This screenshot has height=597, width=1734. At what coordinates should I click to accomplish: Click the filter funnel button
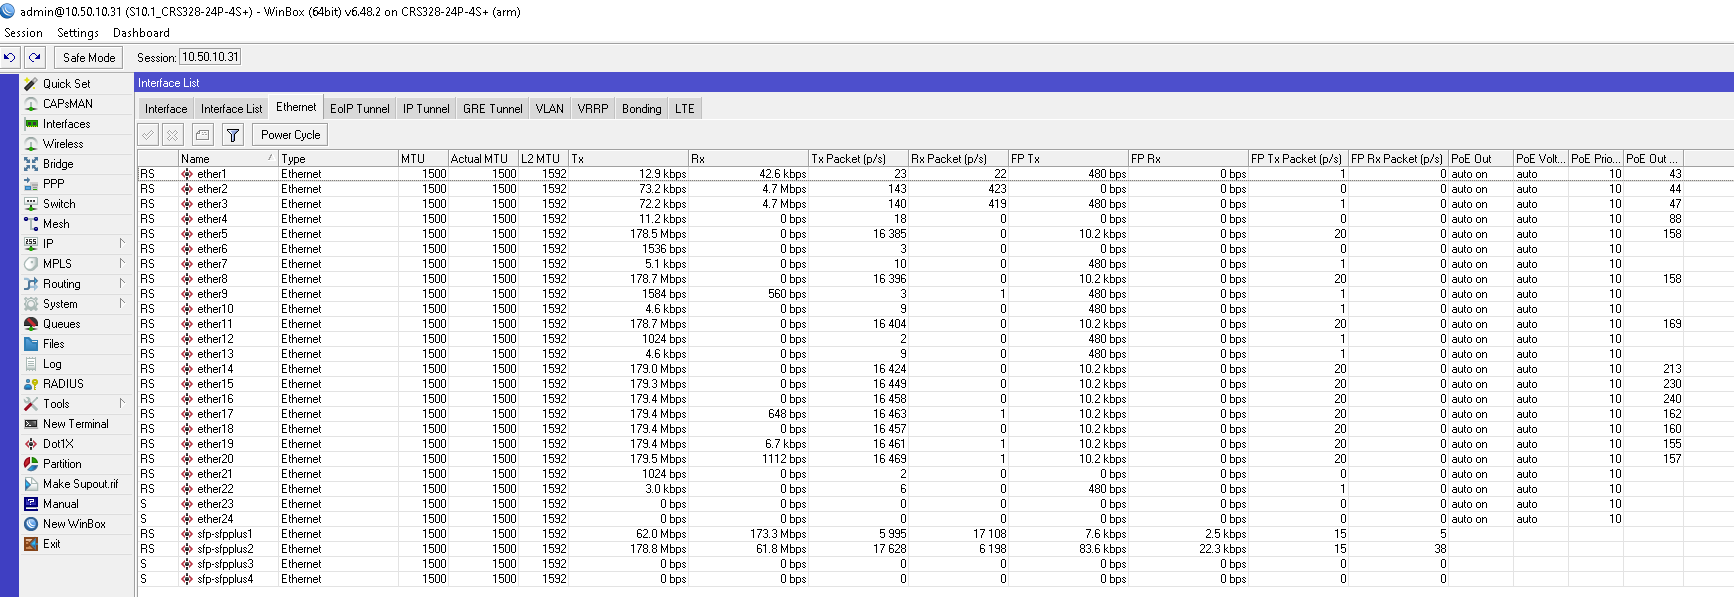[x=233, y=135]
